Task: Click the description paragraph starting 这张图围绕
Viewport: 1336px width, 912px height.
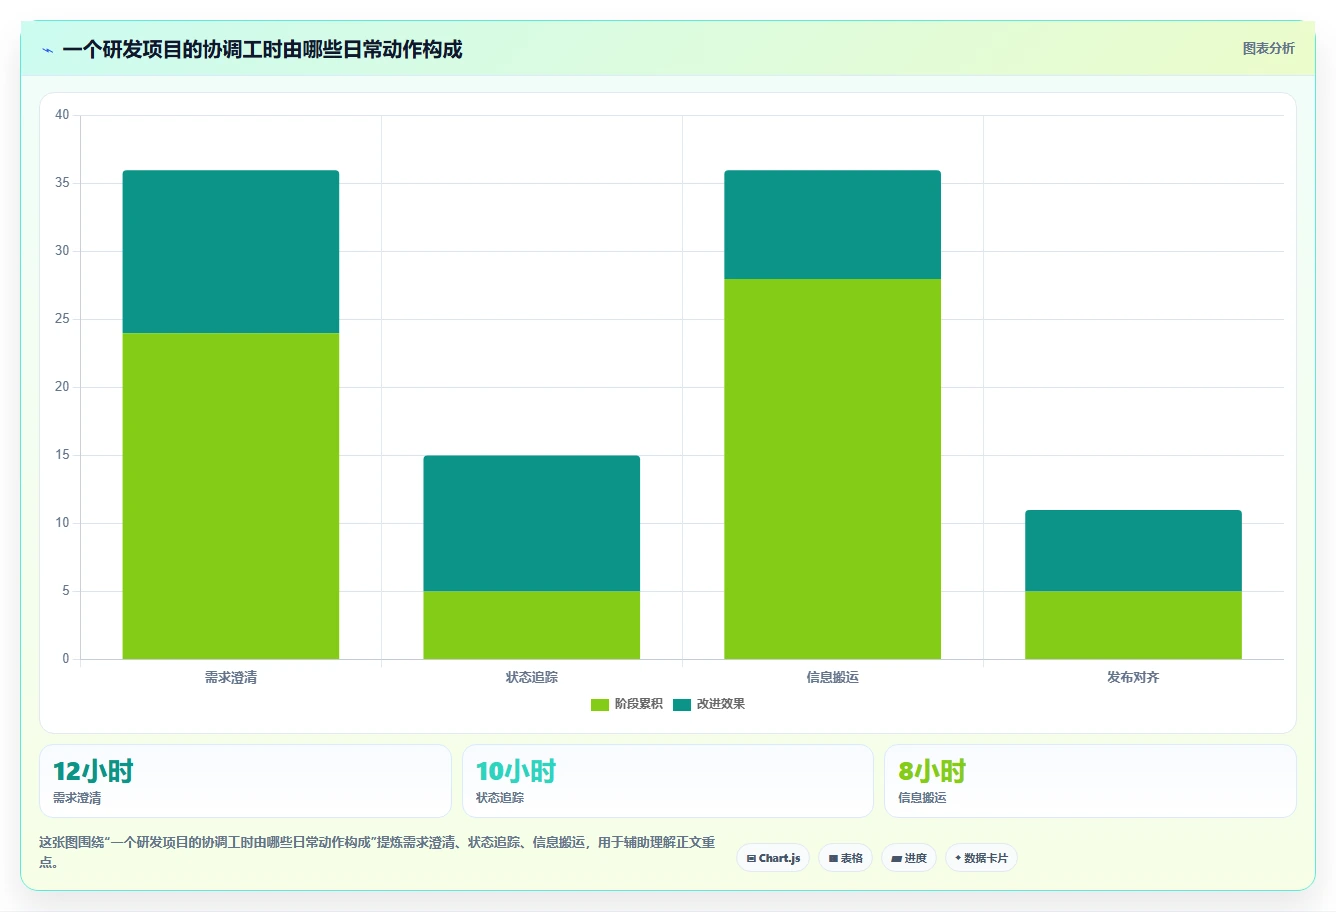Action: (x=378, y=852)
